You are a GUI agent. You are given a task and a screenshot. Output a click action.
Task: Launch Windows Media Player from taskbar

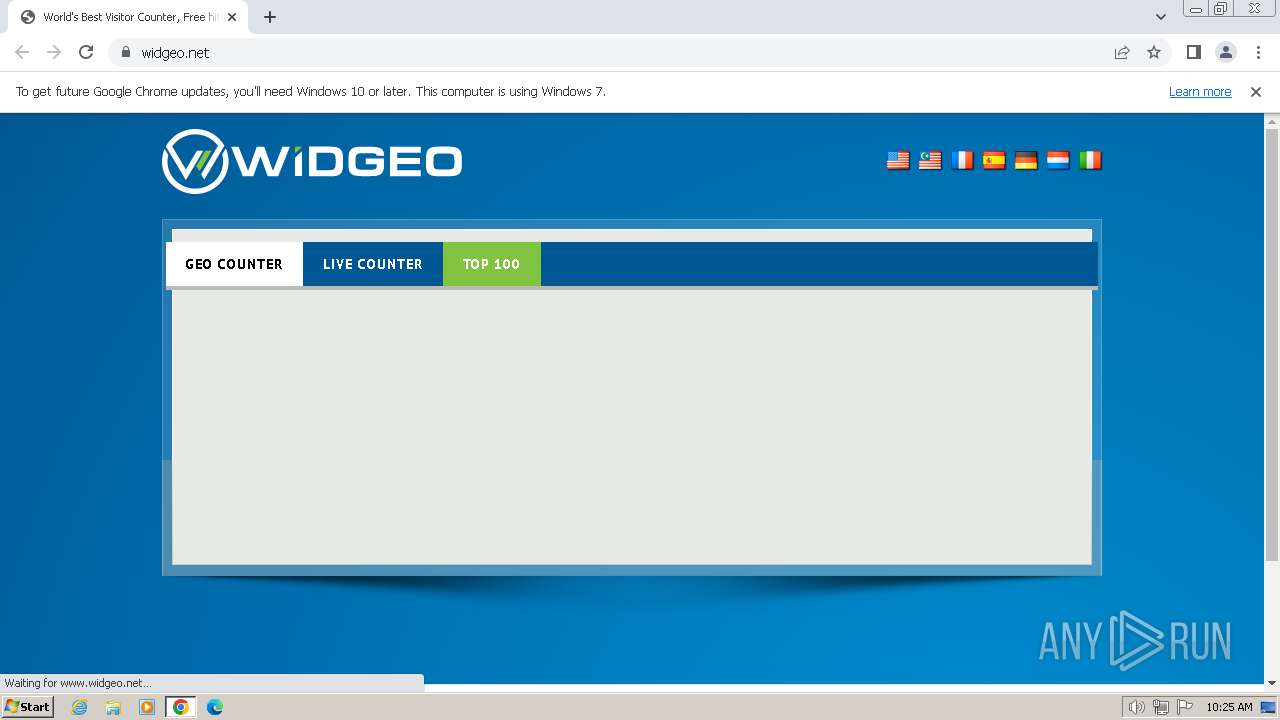pyautogui.click(x=147, y=707)
